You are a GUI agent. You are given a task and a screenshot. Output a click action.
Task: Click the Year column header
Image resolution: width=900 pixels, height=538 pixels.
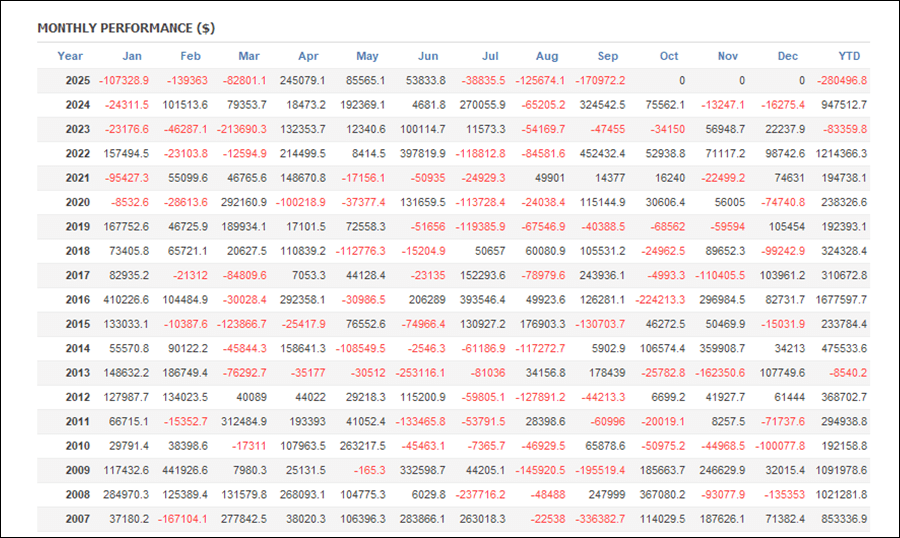(70, 56)
